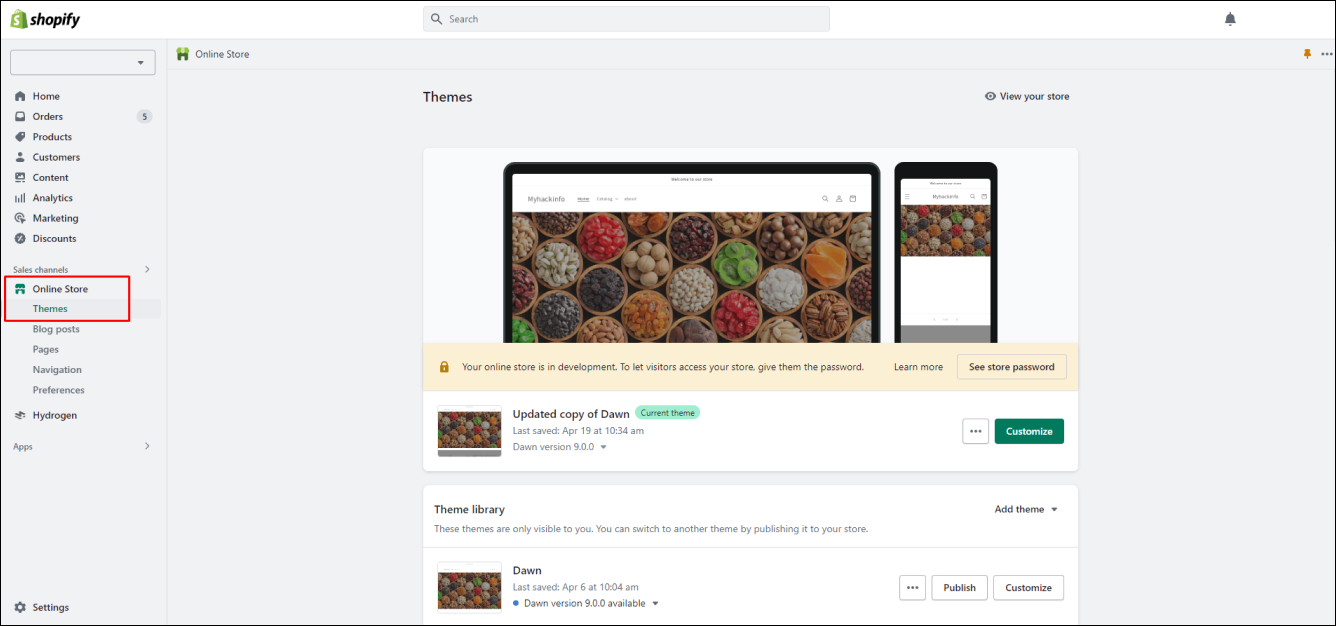Customize the current Updated copy of Dawn theme
The image size is (1336, 626).
(x=1029, y=431)
